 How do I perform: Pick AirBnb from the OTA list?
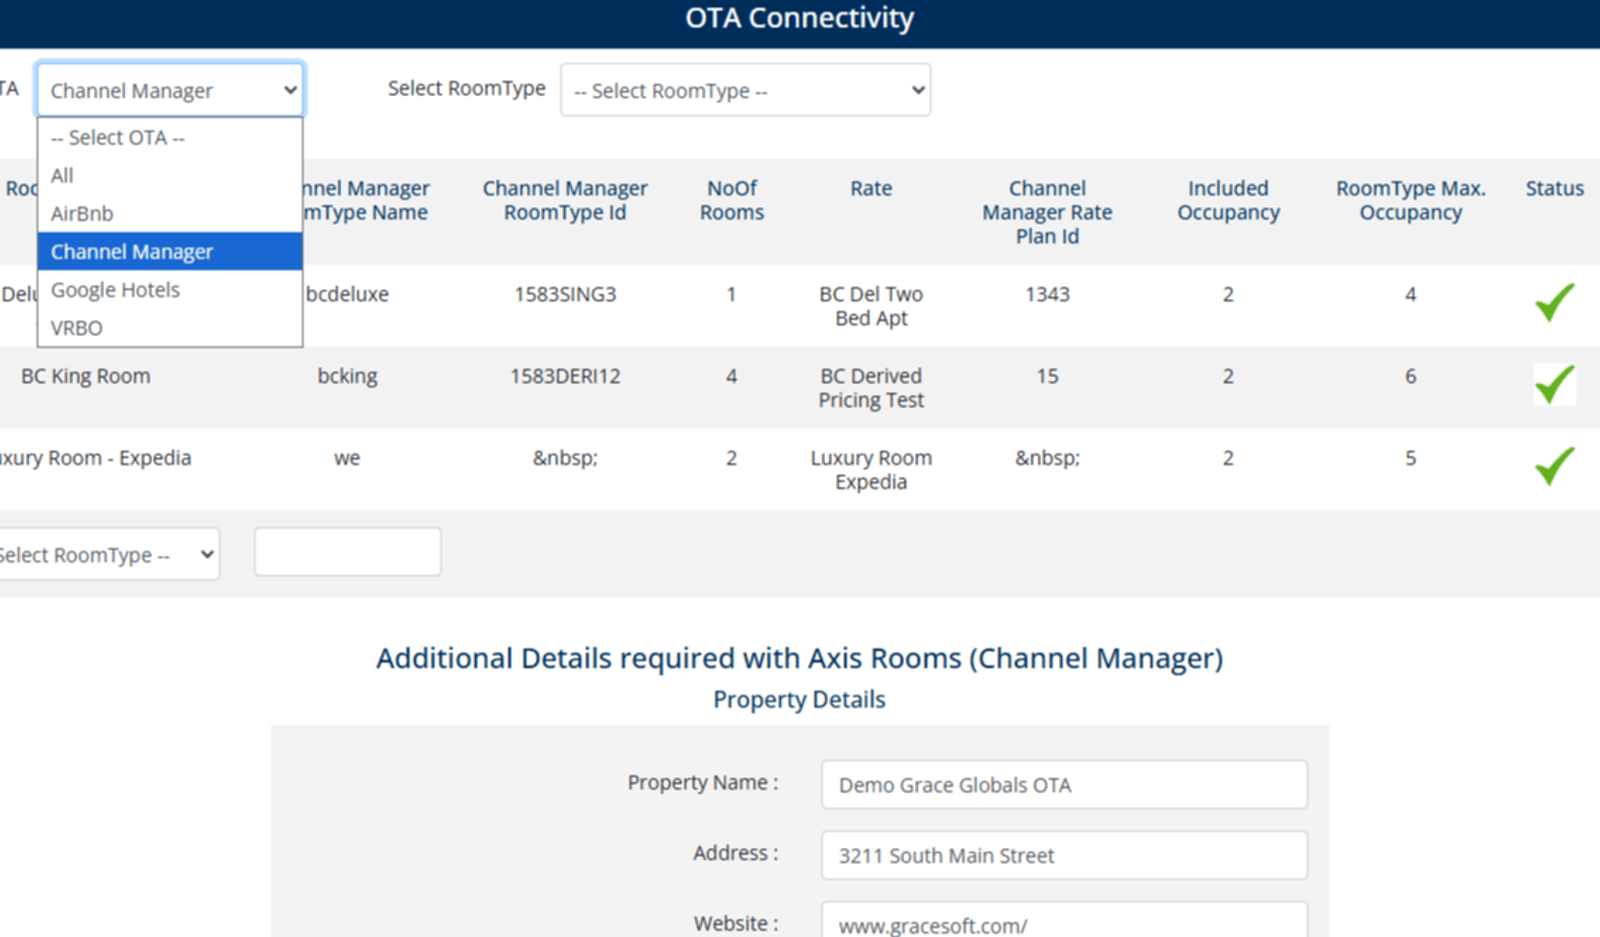coord(170,213)
